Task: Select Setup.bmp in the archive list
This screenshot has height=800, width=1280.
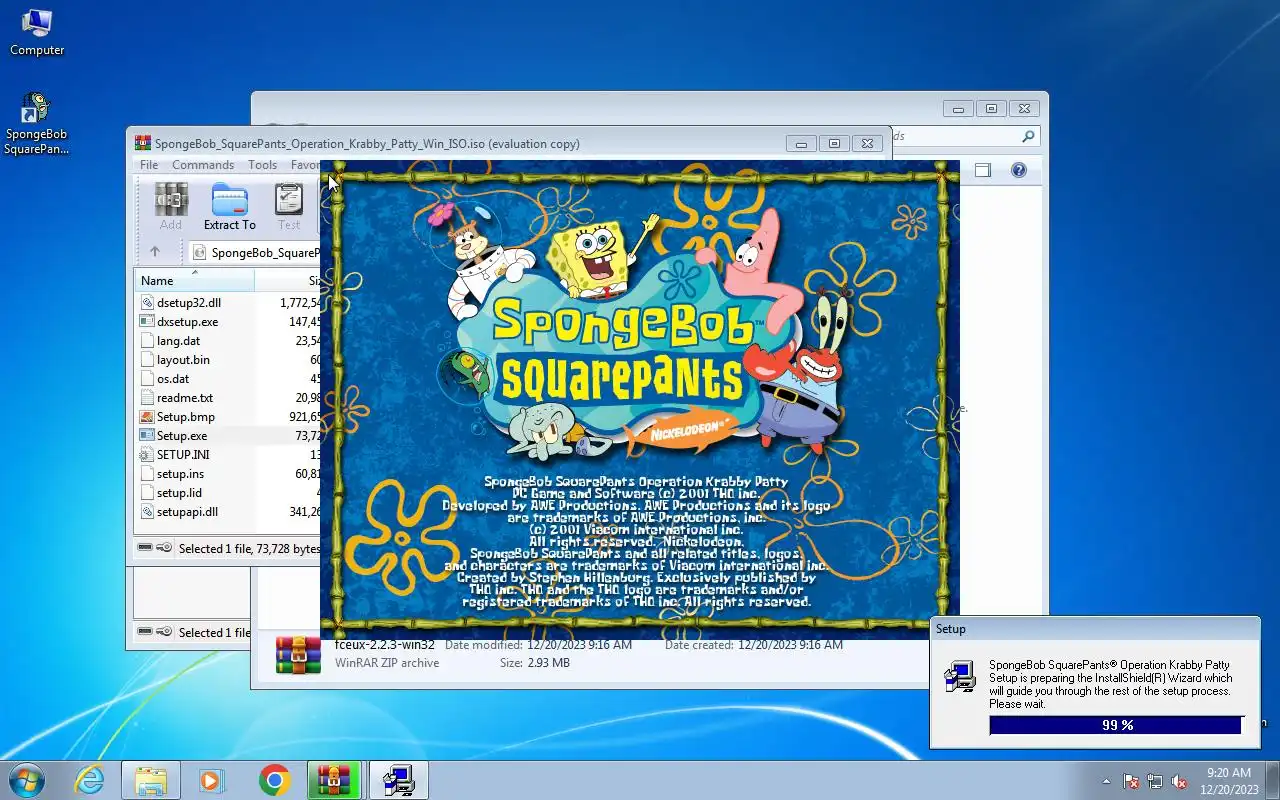Action: pyautogui.click(x=186, y=417)
